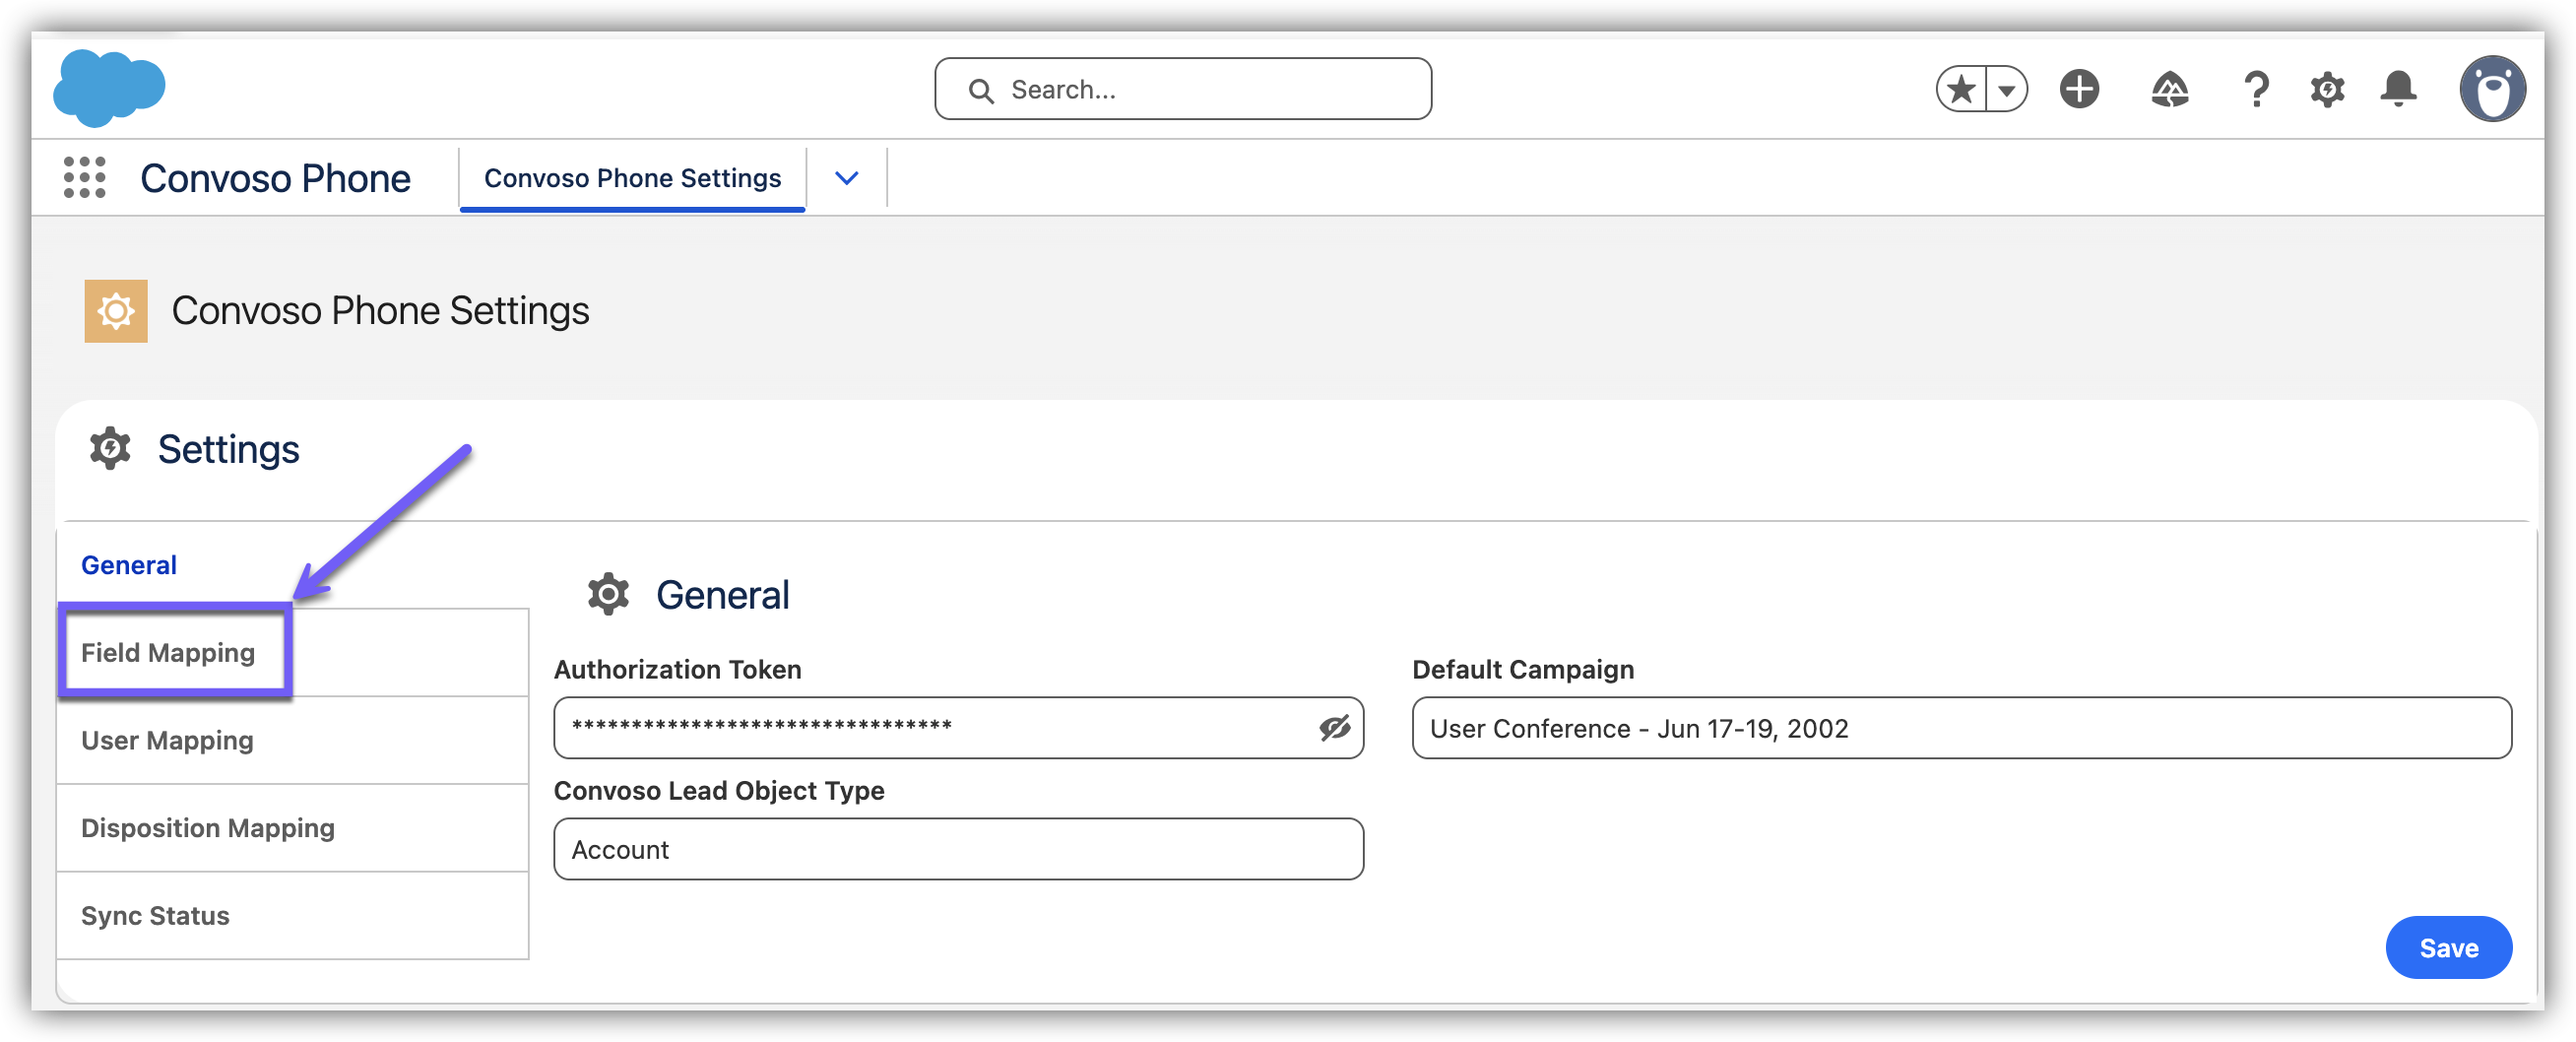The width and height of the screenshot is (2576, 1042).
Task: Expand the Convoso Phone Settings tab chevron
Action: (846, 178)
